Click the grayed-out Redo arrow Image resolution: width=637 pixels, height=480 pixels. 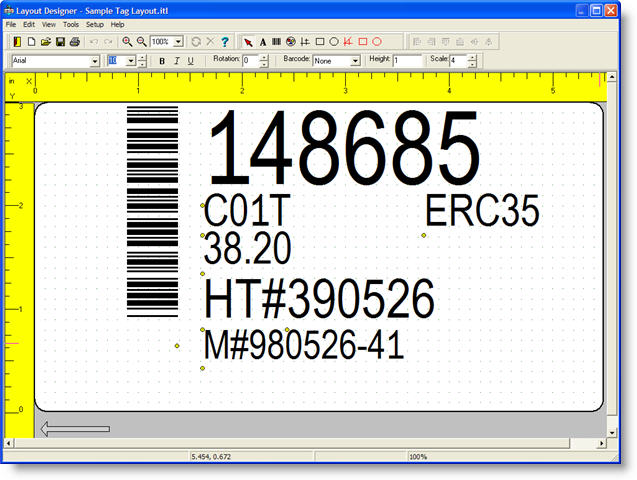pyautogui.click(x=108, y=41)
